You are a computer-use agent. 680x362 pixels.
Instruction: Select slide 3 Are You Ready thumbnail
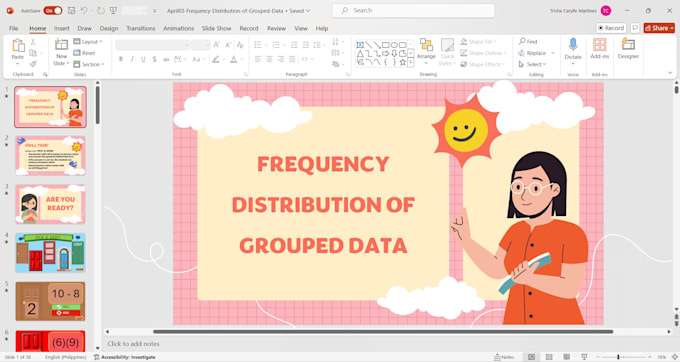pos(50,204)
